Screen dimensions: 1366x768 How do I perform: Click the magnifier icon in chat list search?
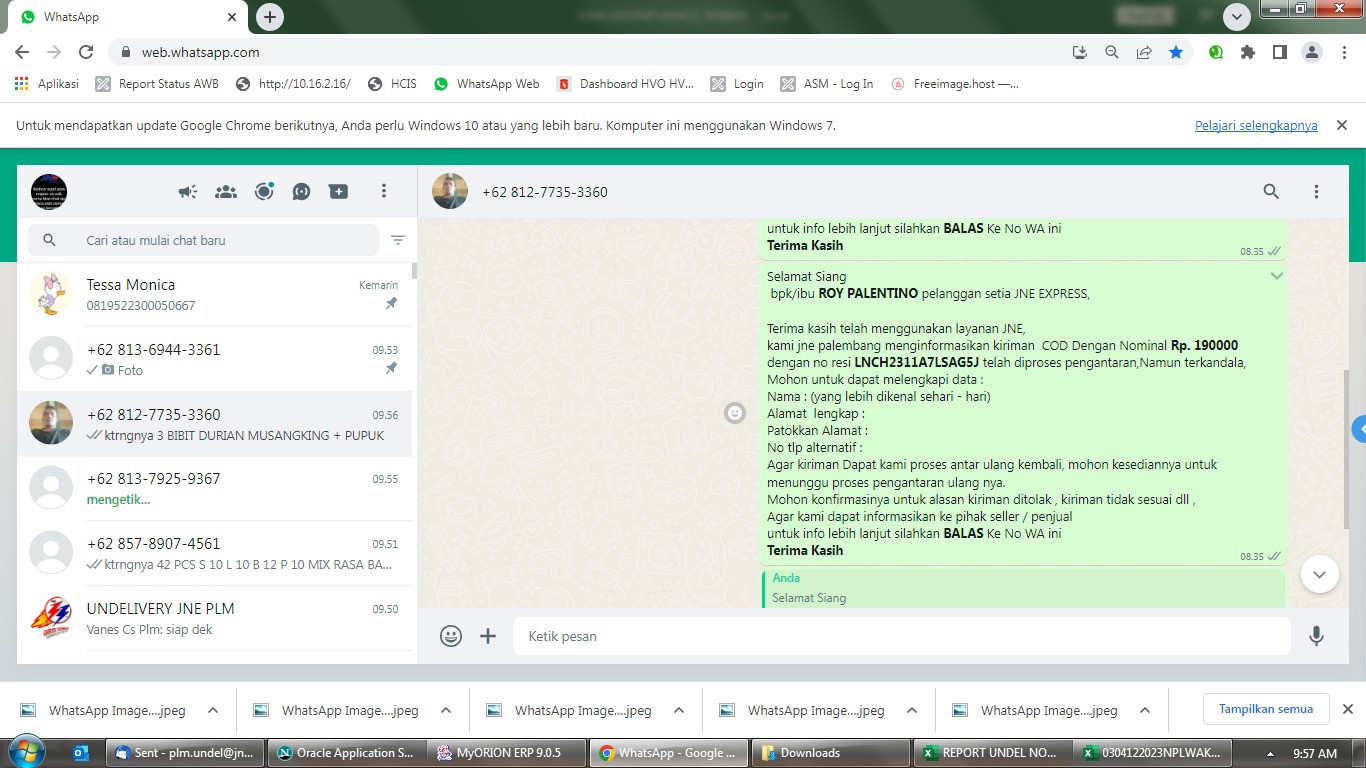[x=49, y=240]
